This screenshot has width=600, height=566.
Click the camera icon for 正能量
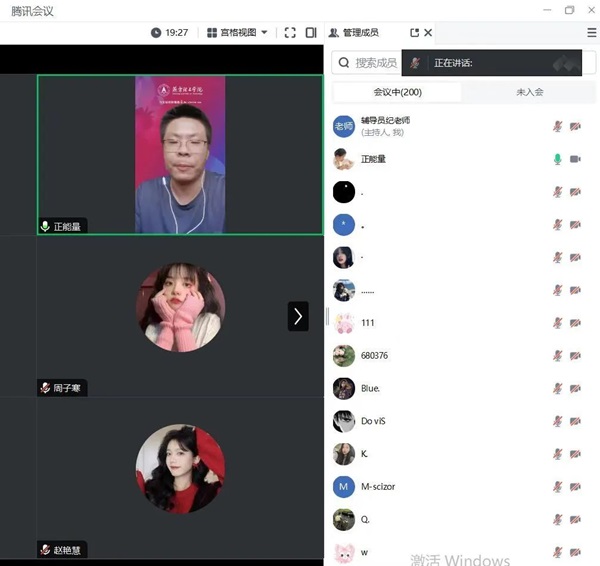point(575,159)
